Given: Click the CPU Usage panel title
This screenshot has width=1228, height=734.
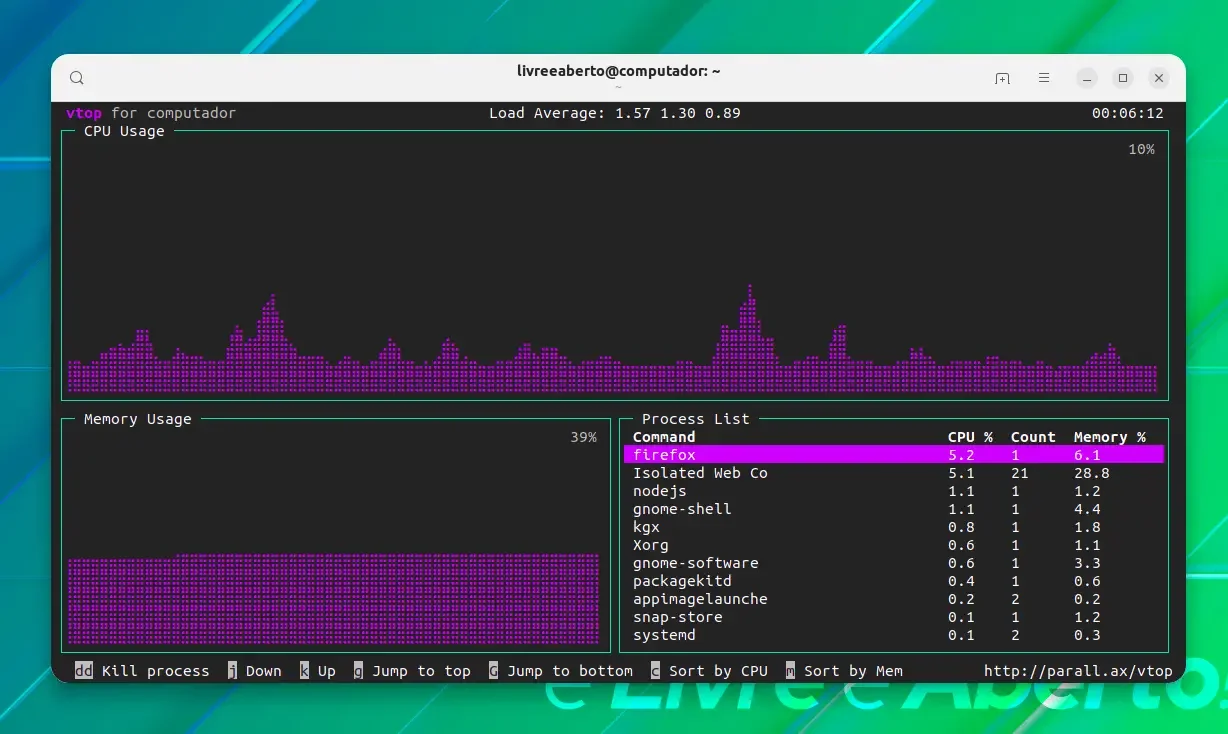Looking at the screenshot, I should [124, 131].
